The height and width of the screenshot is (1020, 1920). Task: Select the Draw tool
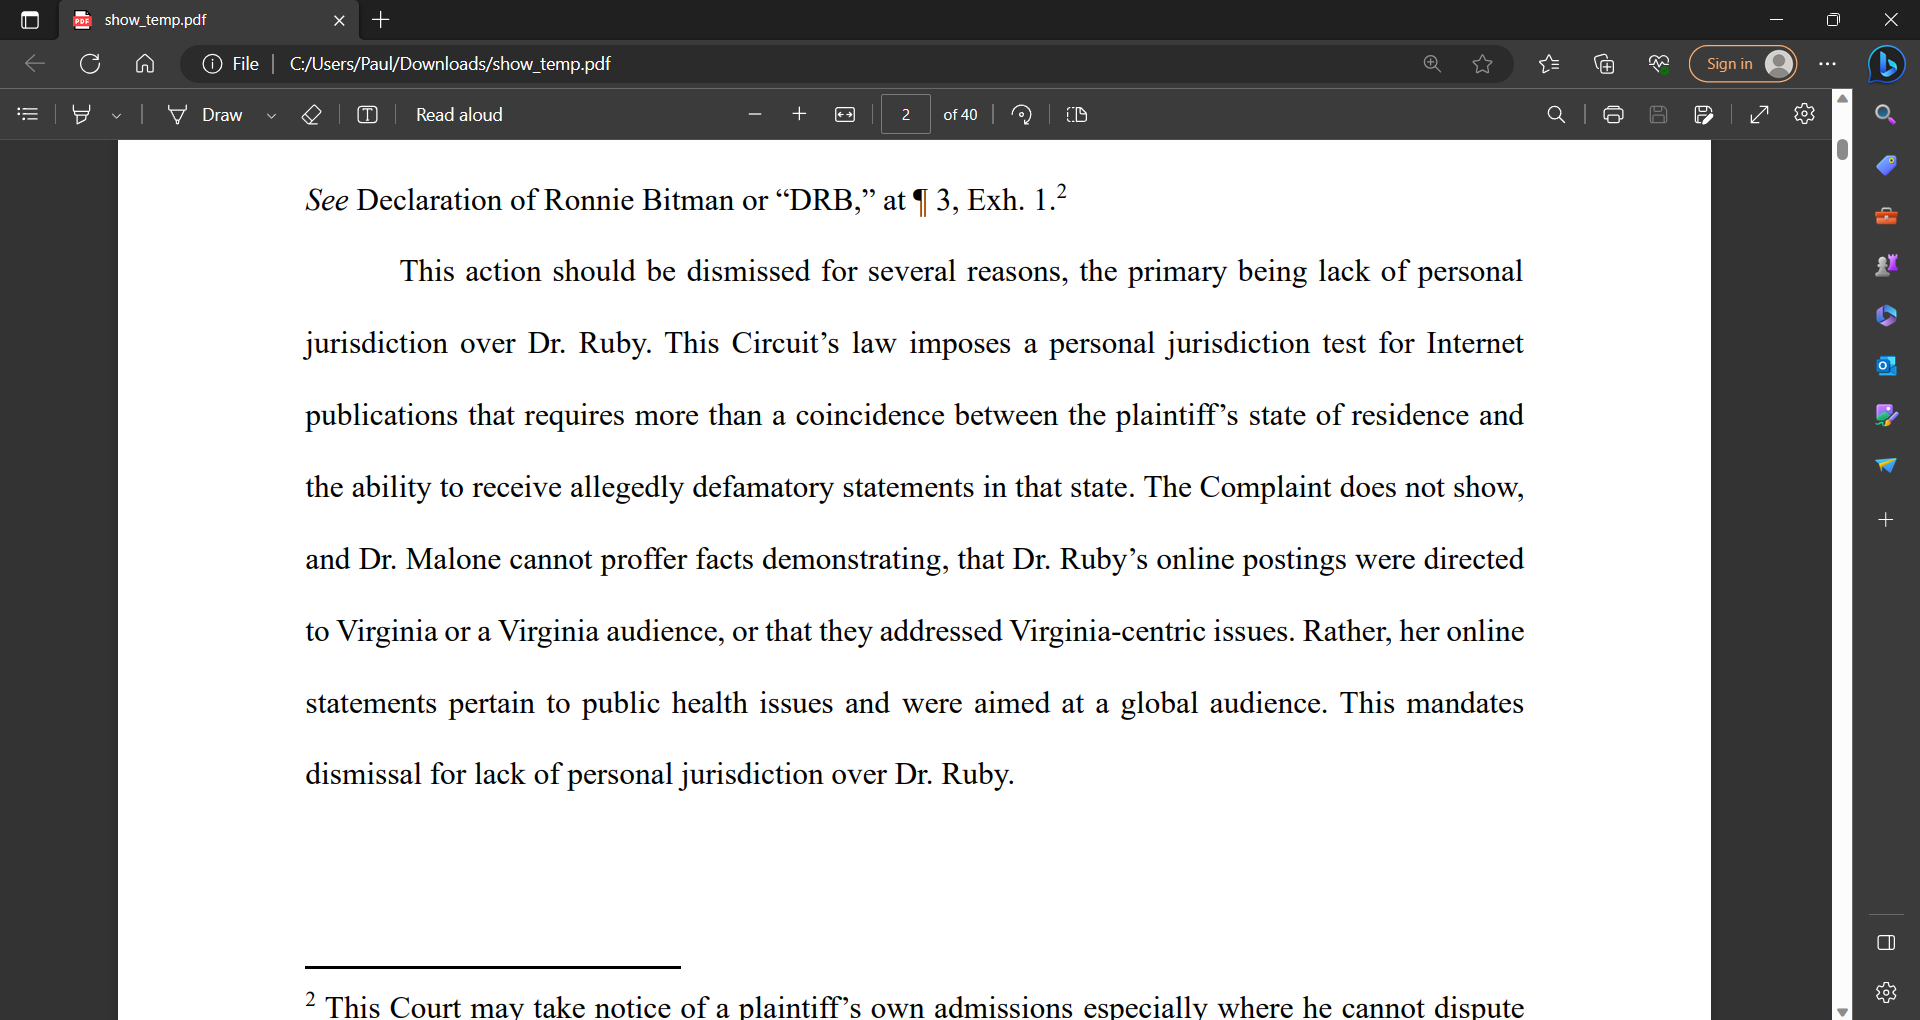pyautogui.click(x=205, y=114)
